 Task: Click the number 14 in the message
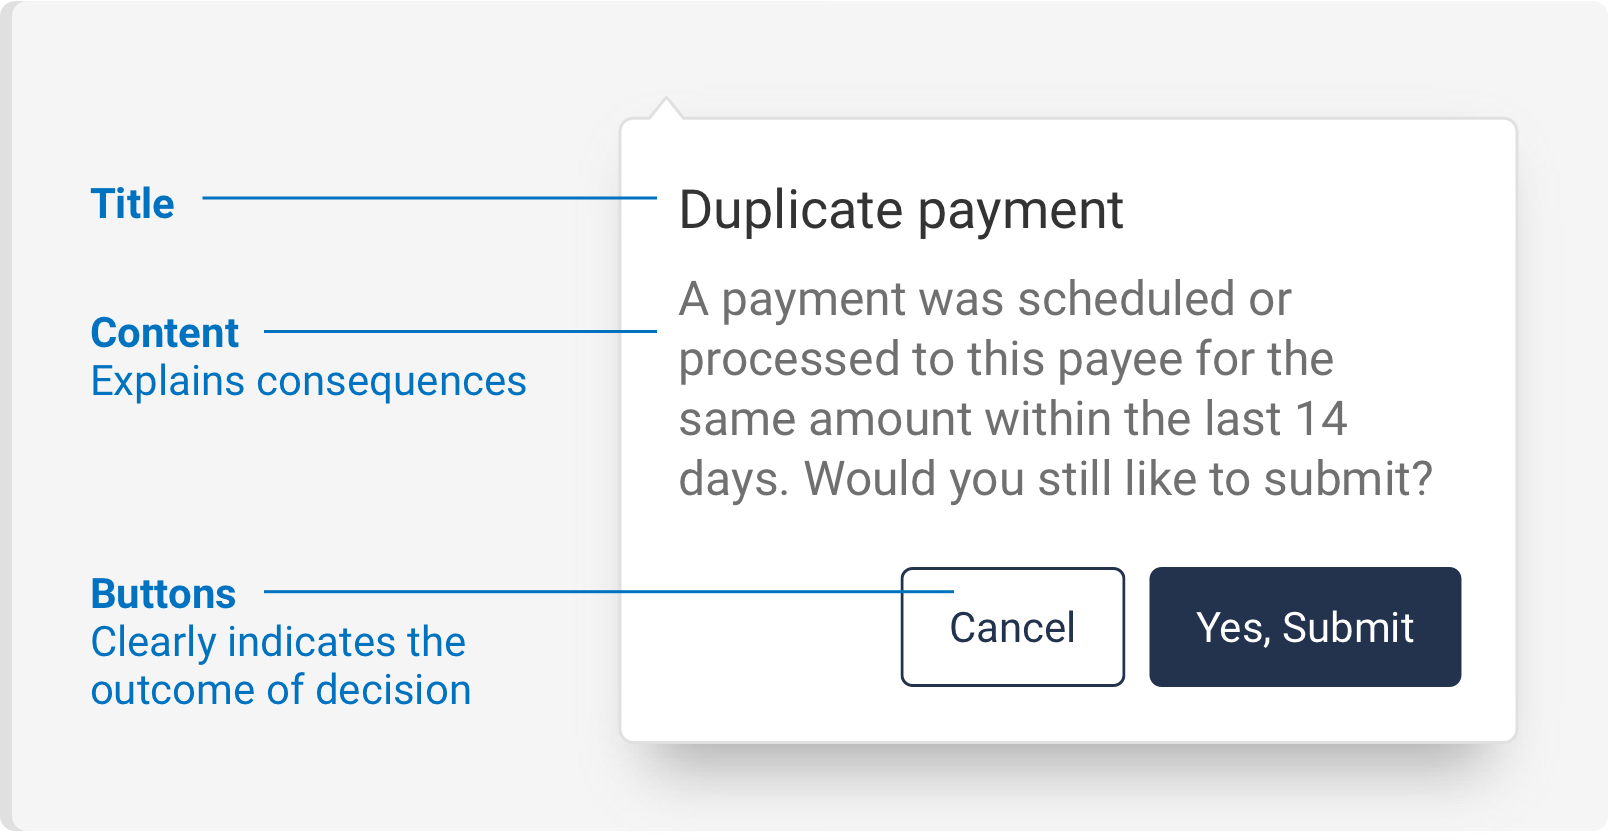[1321, 419]
